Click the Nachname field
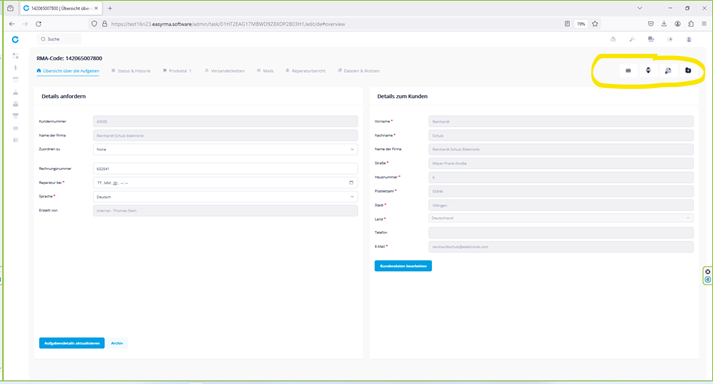This screenshot has width=713, height=384. [x=561, y=136]
